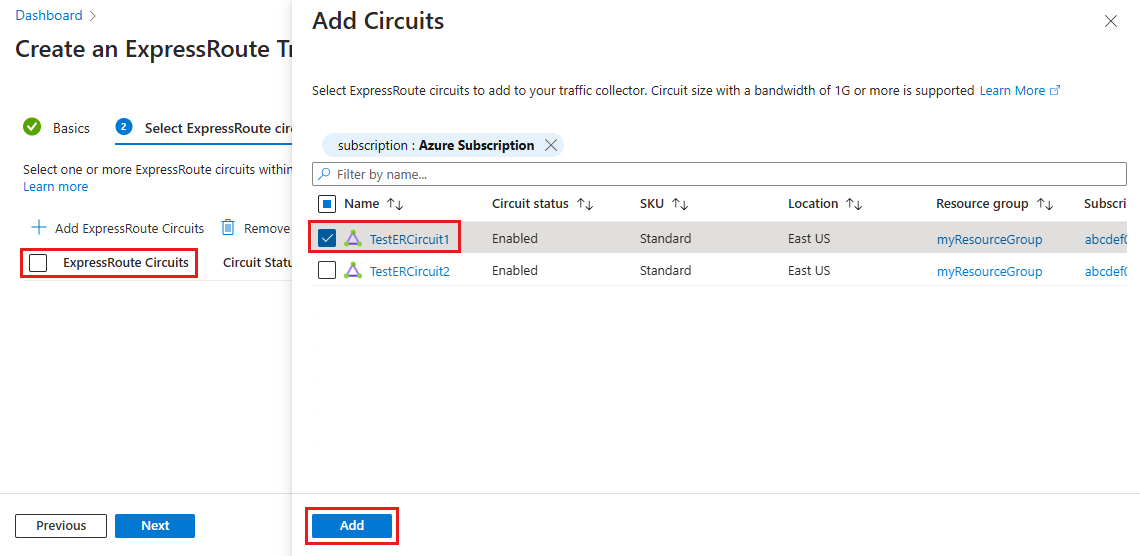
Task: Open the Learn more link under circuits description
Action: coord(55,187)
